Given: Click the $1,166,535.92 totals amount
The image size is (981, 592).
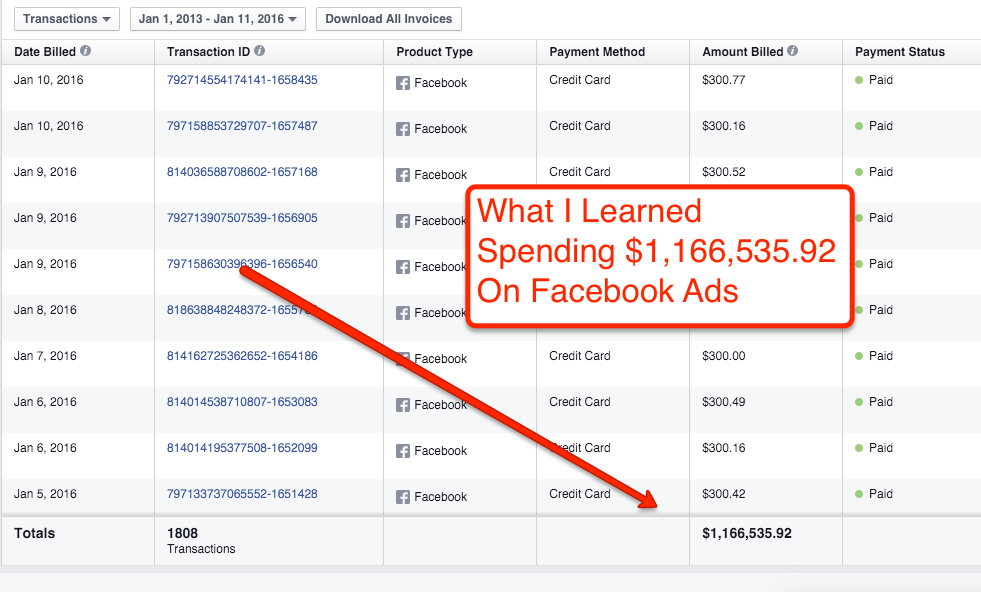Looking at the screenshot, I should 747,534.
